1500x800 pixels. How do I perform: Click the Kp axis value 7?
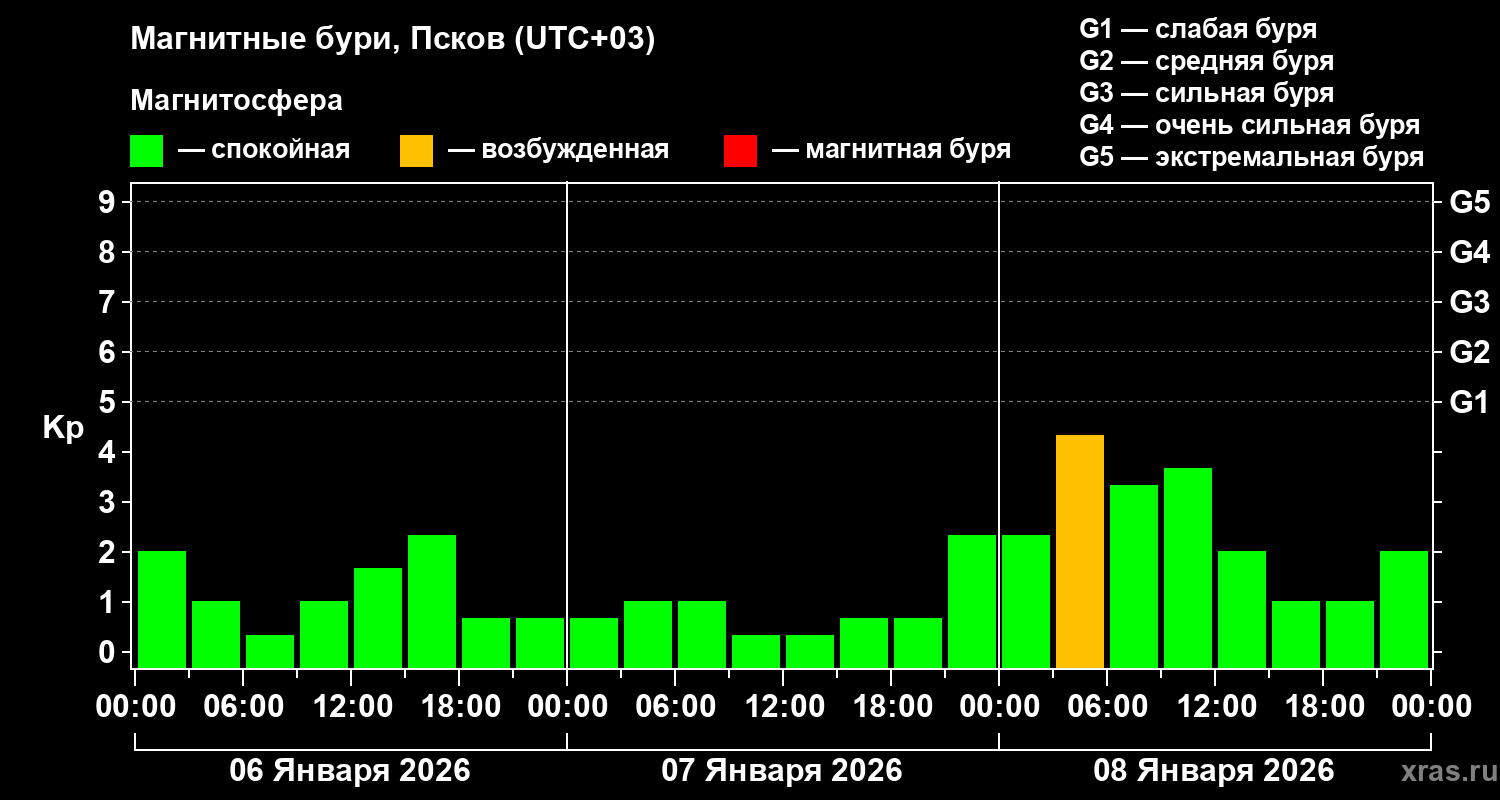109,302
